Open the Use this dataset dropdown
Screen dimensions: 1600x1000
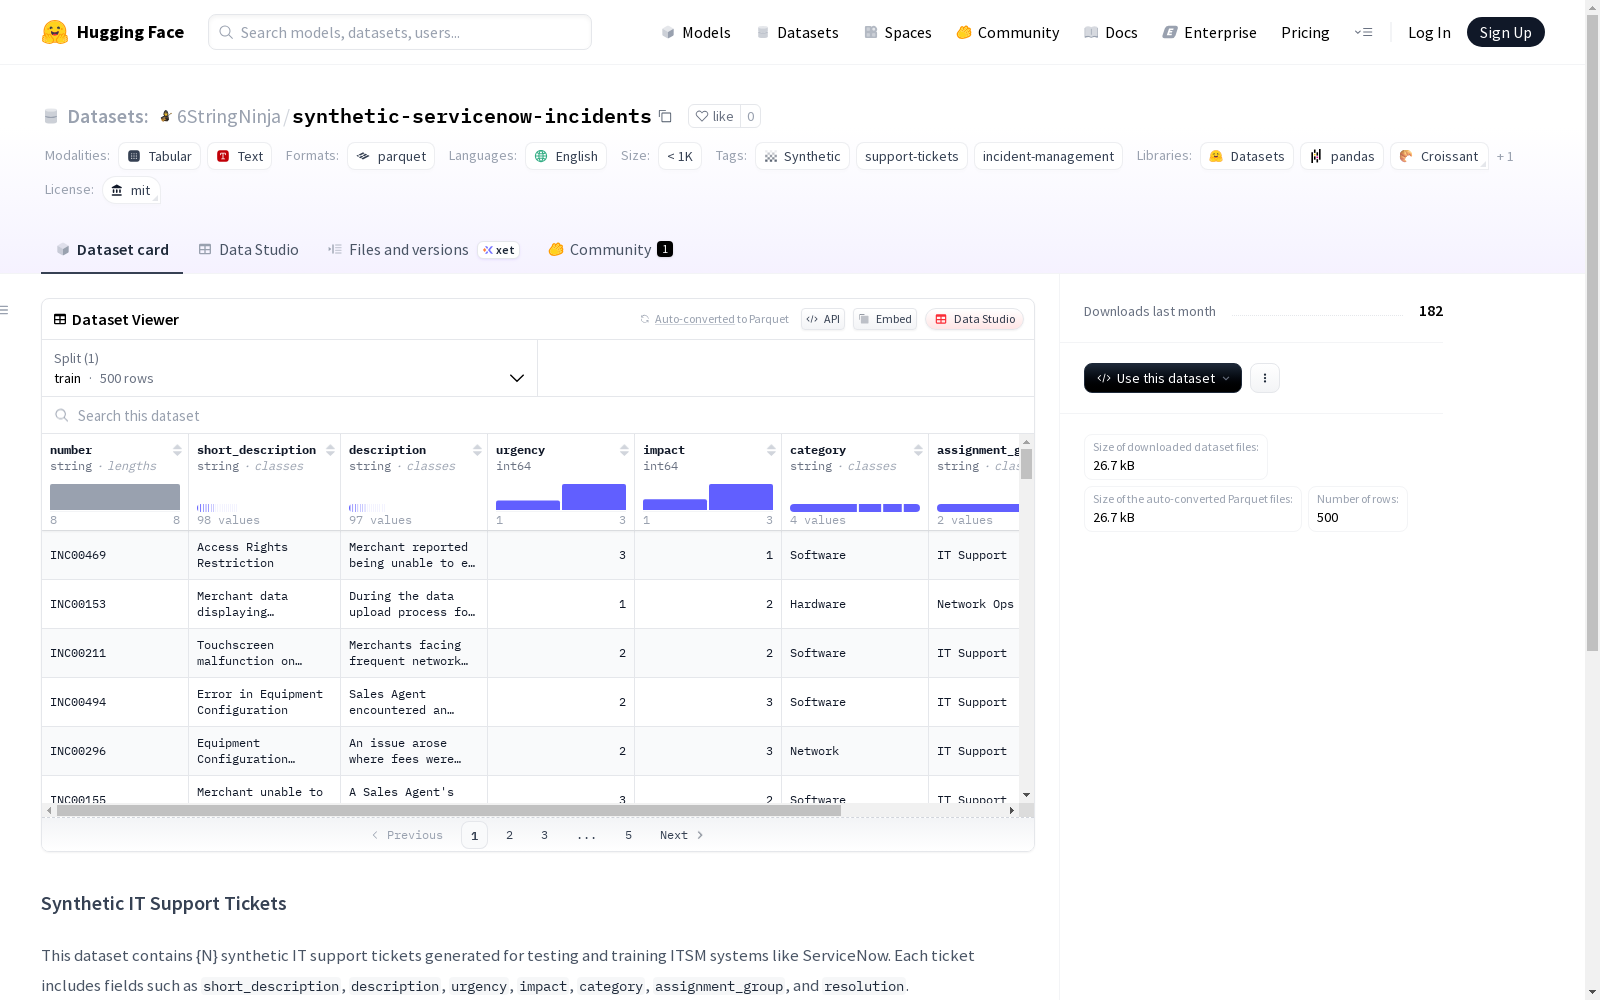1163,378
